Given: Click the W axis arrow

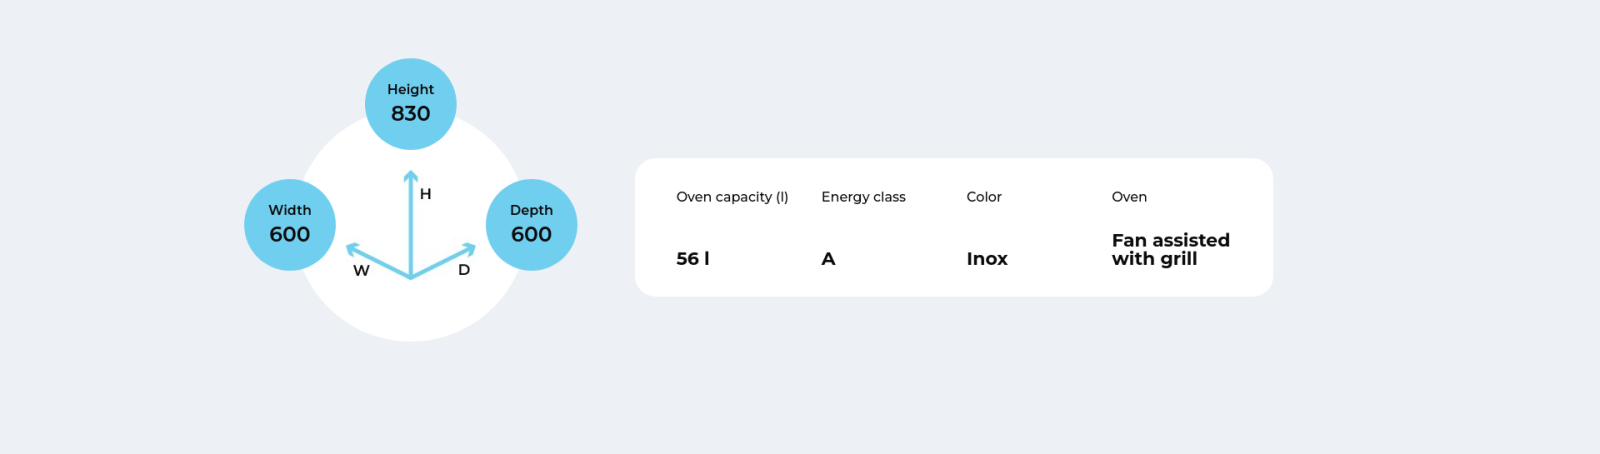Looking at the screenshot, I should click(378, 260).
